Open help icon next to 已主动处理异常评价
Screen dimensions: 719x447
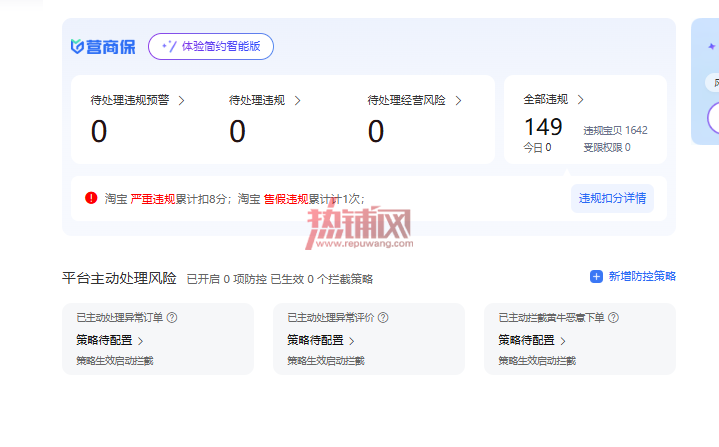[x=383, y=317]
